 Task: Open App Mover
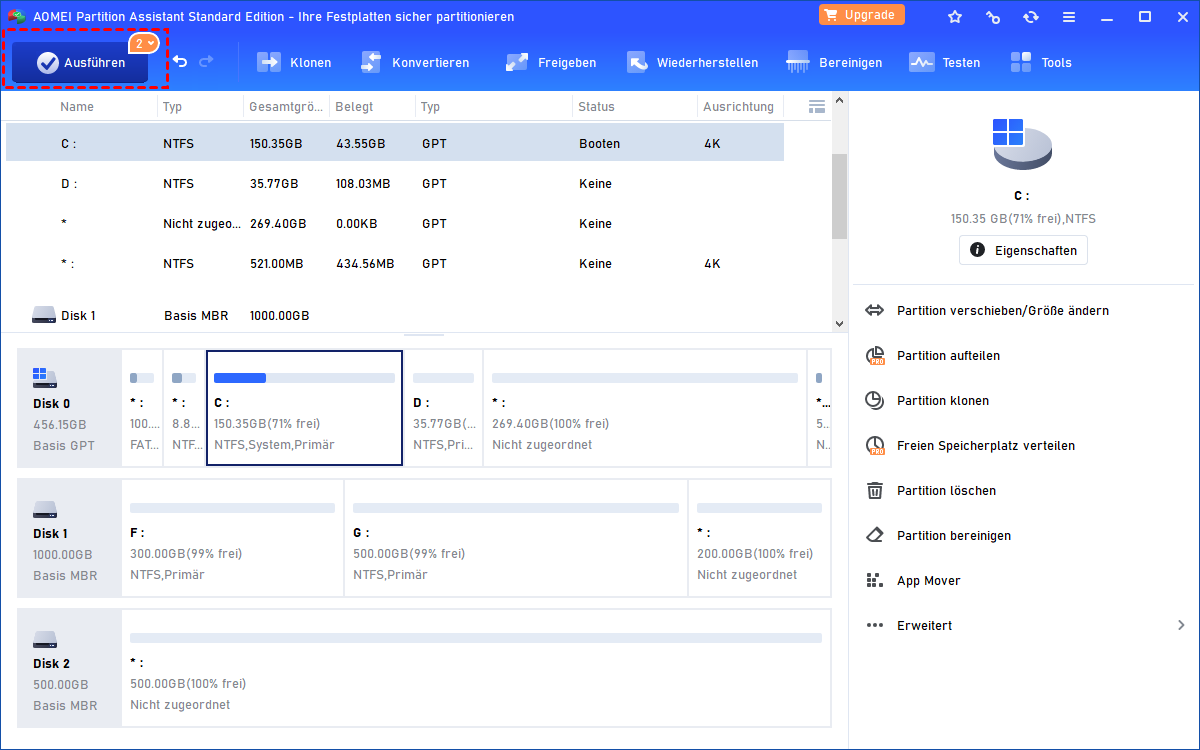929,581
